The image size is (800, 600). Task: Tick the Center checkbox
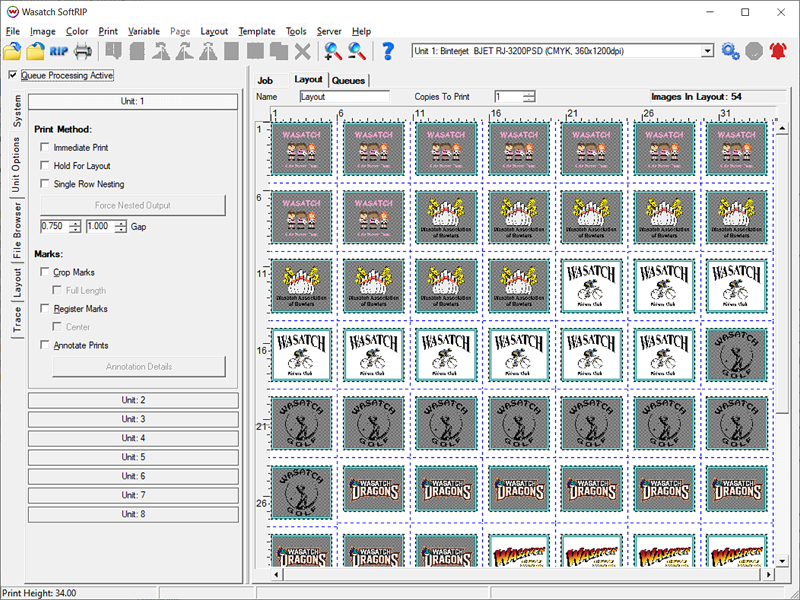click(57, 327)
